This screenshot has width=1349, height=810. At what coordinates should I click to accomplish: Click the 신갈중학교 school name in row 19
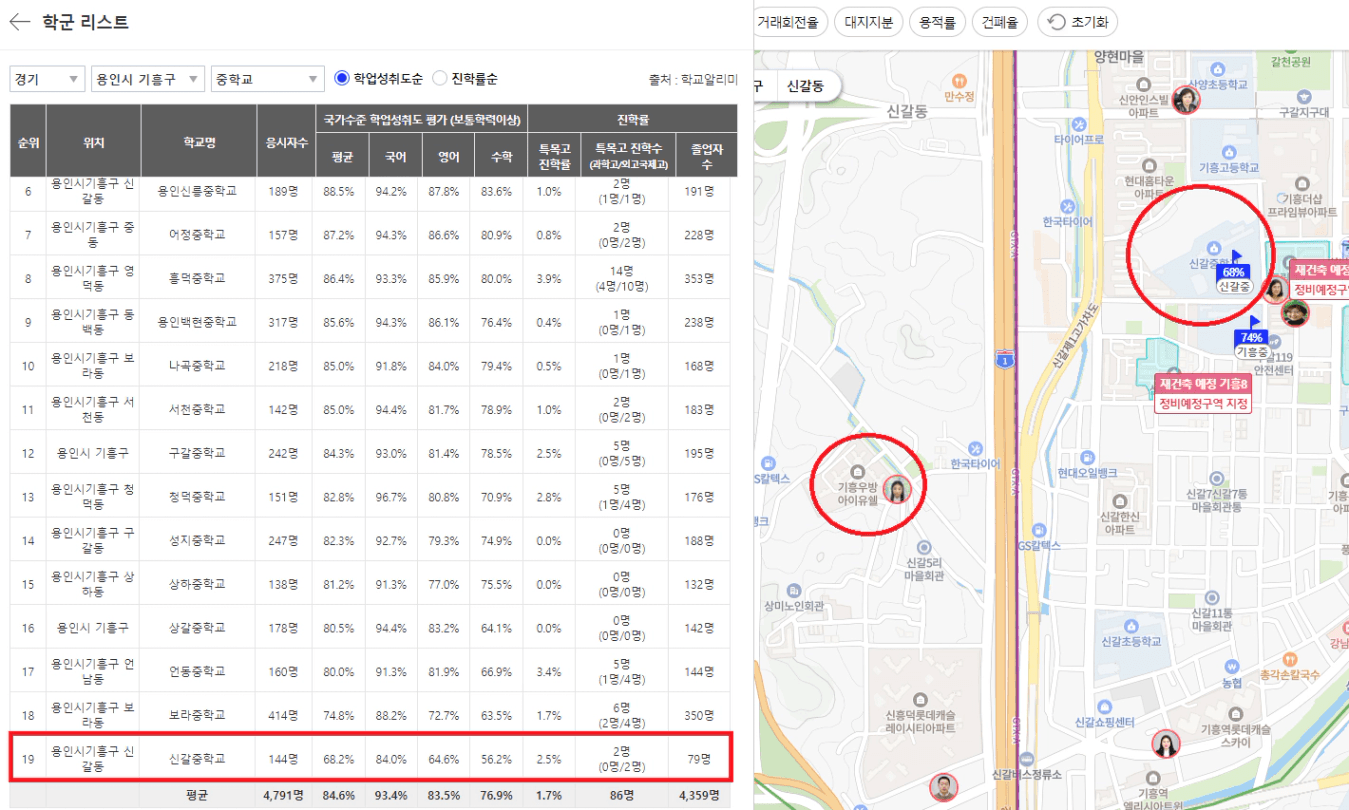(197, 759)
